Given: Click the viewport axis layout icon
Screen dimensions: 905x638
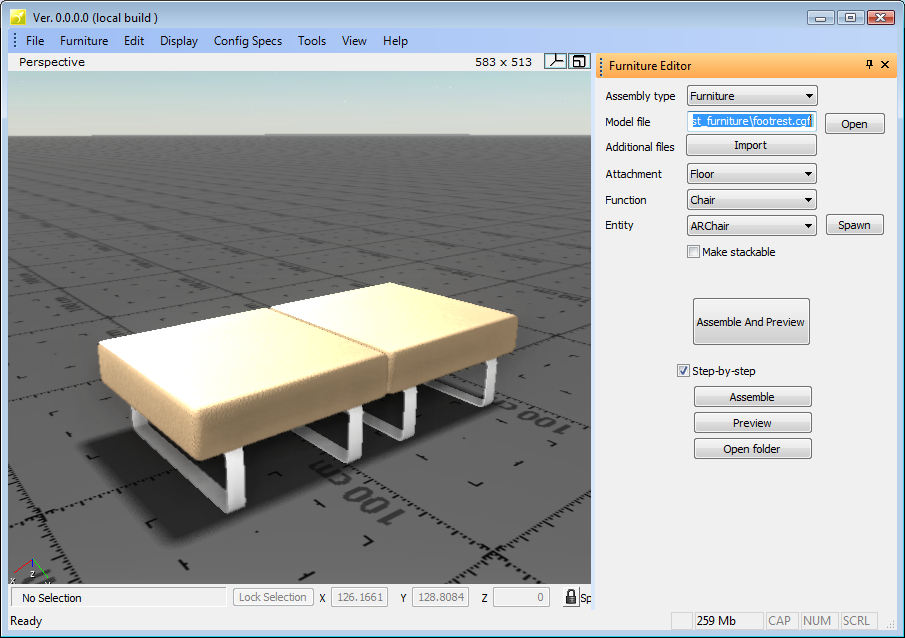Looking at the screenshot, I should coord(555,61).
